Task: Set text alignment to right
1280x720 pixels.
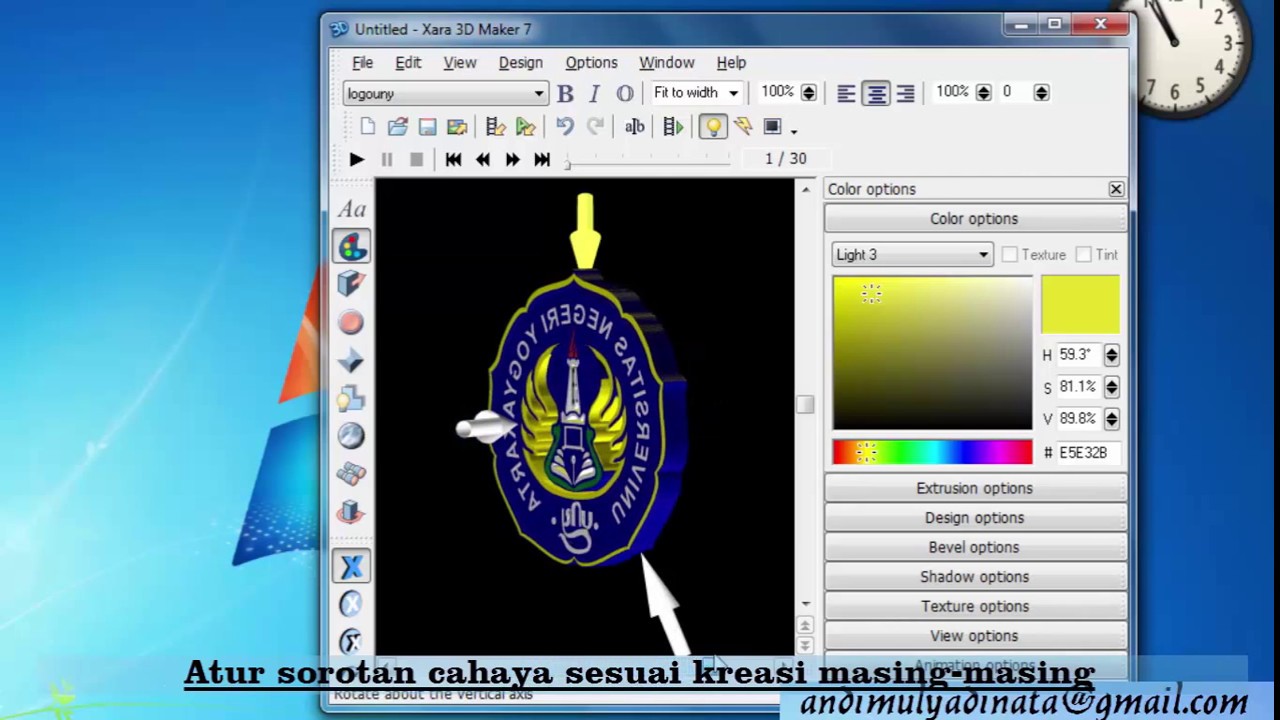Action: point(906,93)
